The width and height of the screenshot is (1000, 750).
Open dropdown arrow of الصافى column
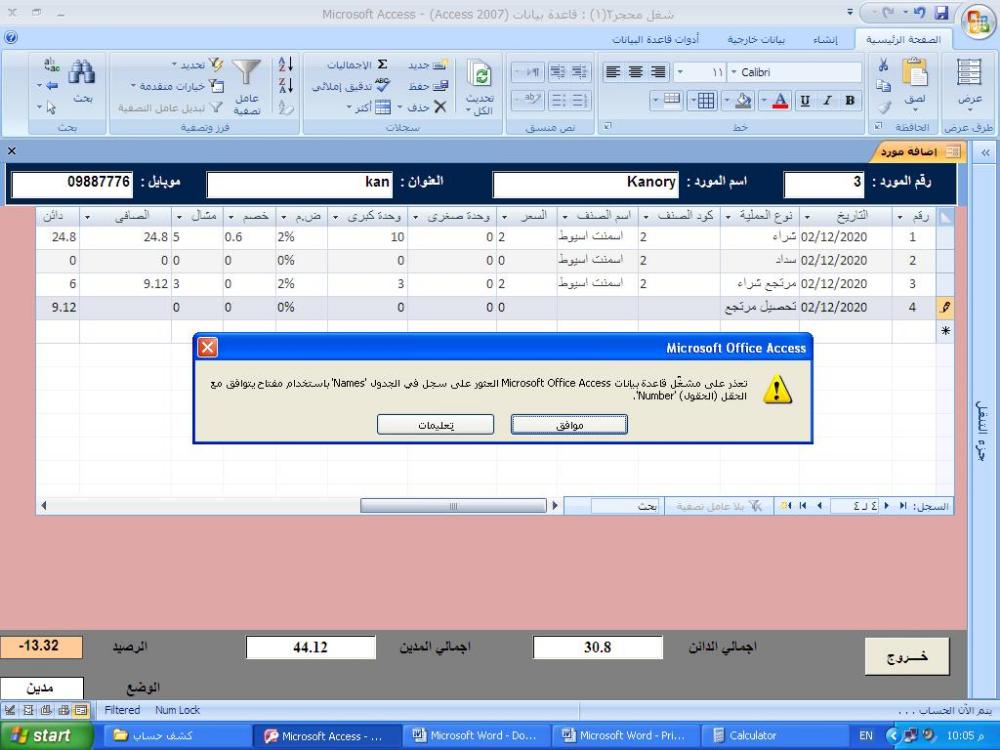point(87,217)
